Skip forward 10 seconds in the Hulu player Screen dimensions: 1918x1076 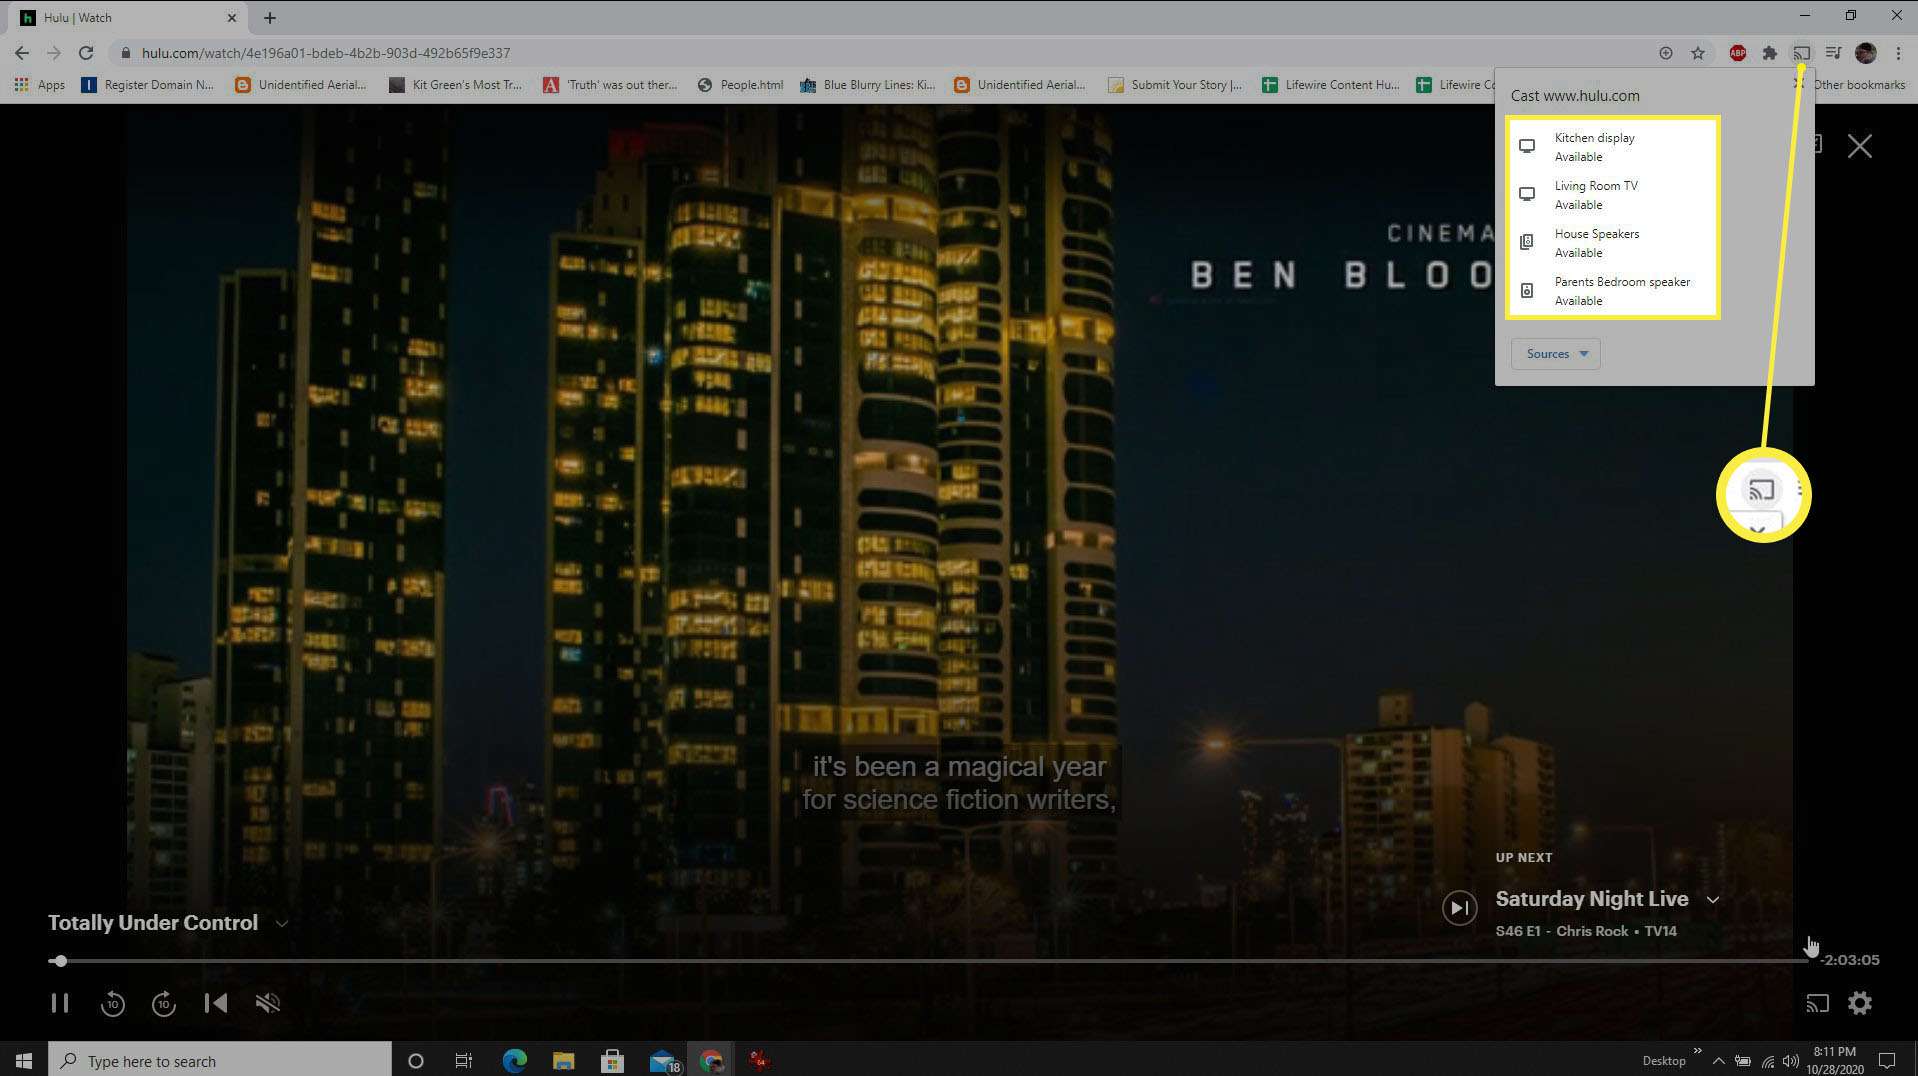point(164,1003)
